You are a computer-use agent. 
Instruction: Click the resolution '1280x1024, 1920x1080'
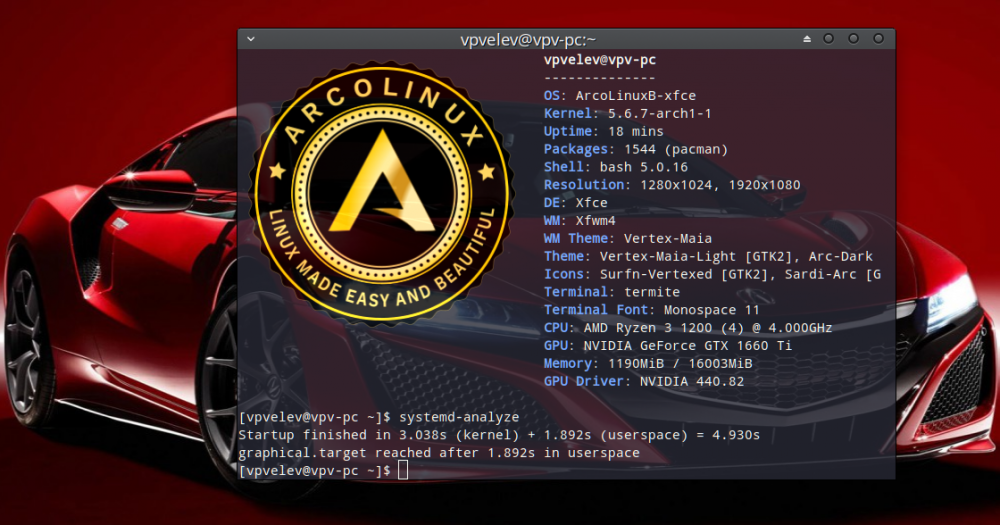pos(720,185)
